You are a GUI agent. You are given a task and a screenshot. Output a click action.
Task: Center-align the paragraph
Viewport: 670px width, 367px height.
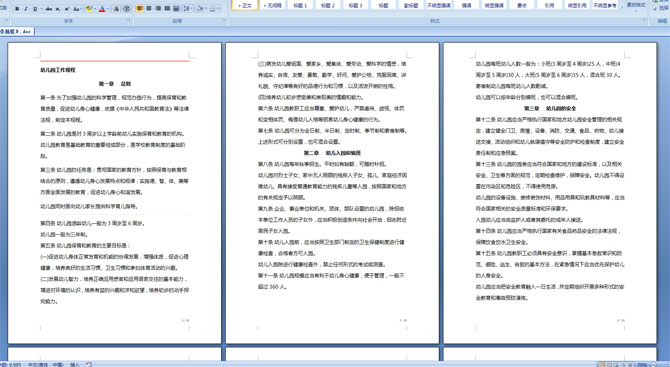[149, 8]
